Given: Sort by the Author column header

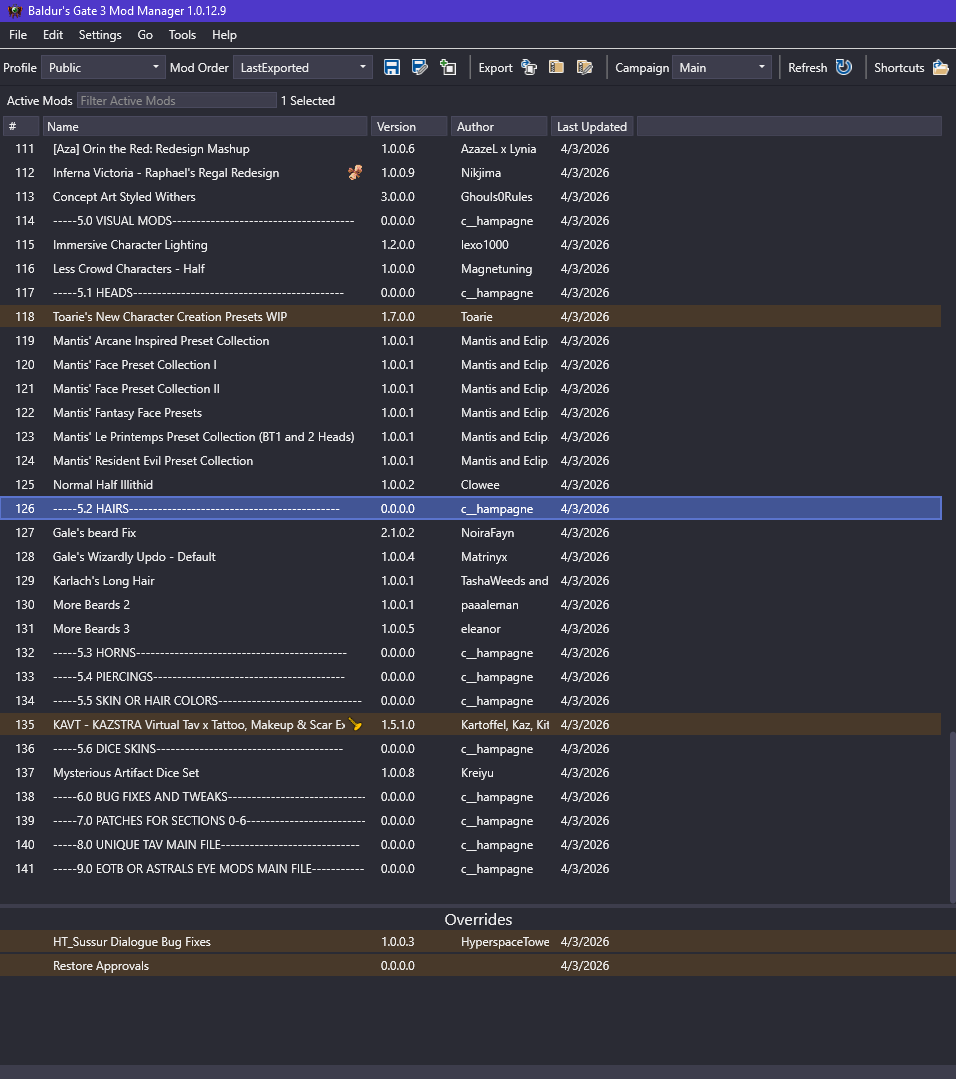Looking at the screenshot, I should point(499,127).
